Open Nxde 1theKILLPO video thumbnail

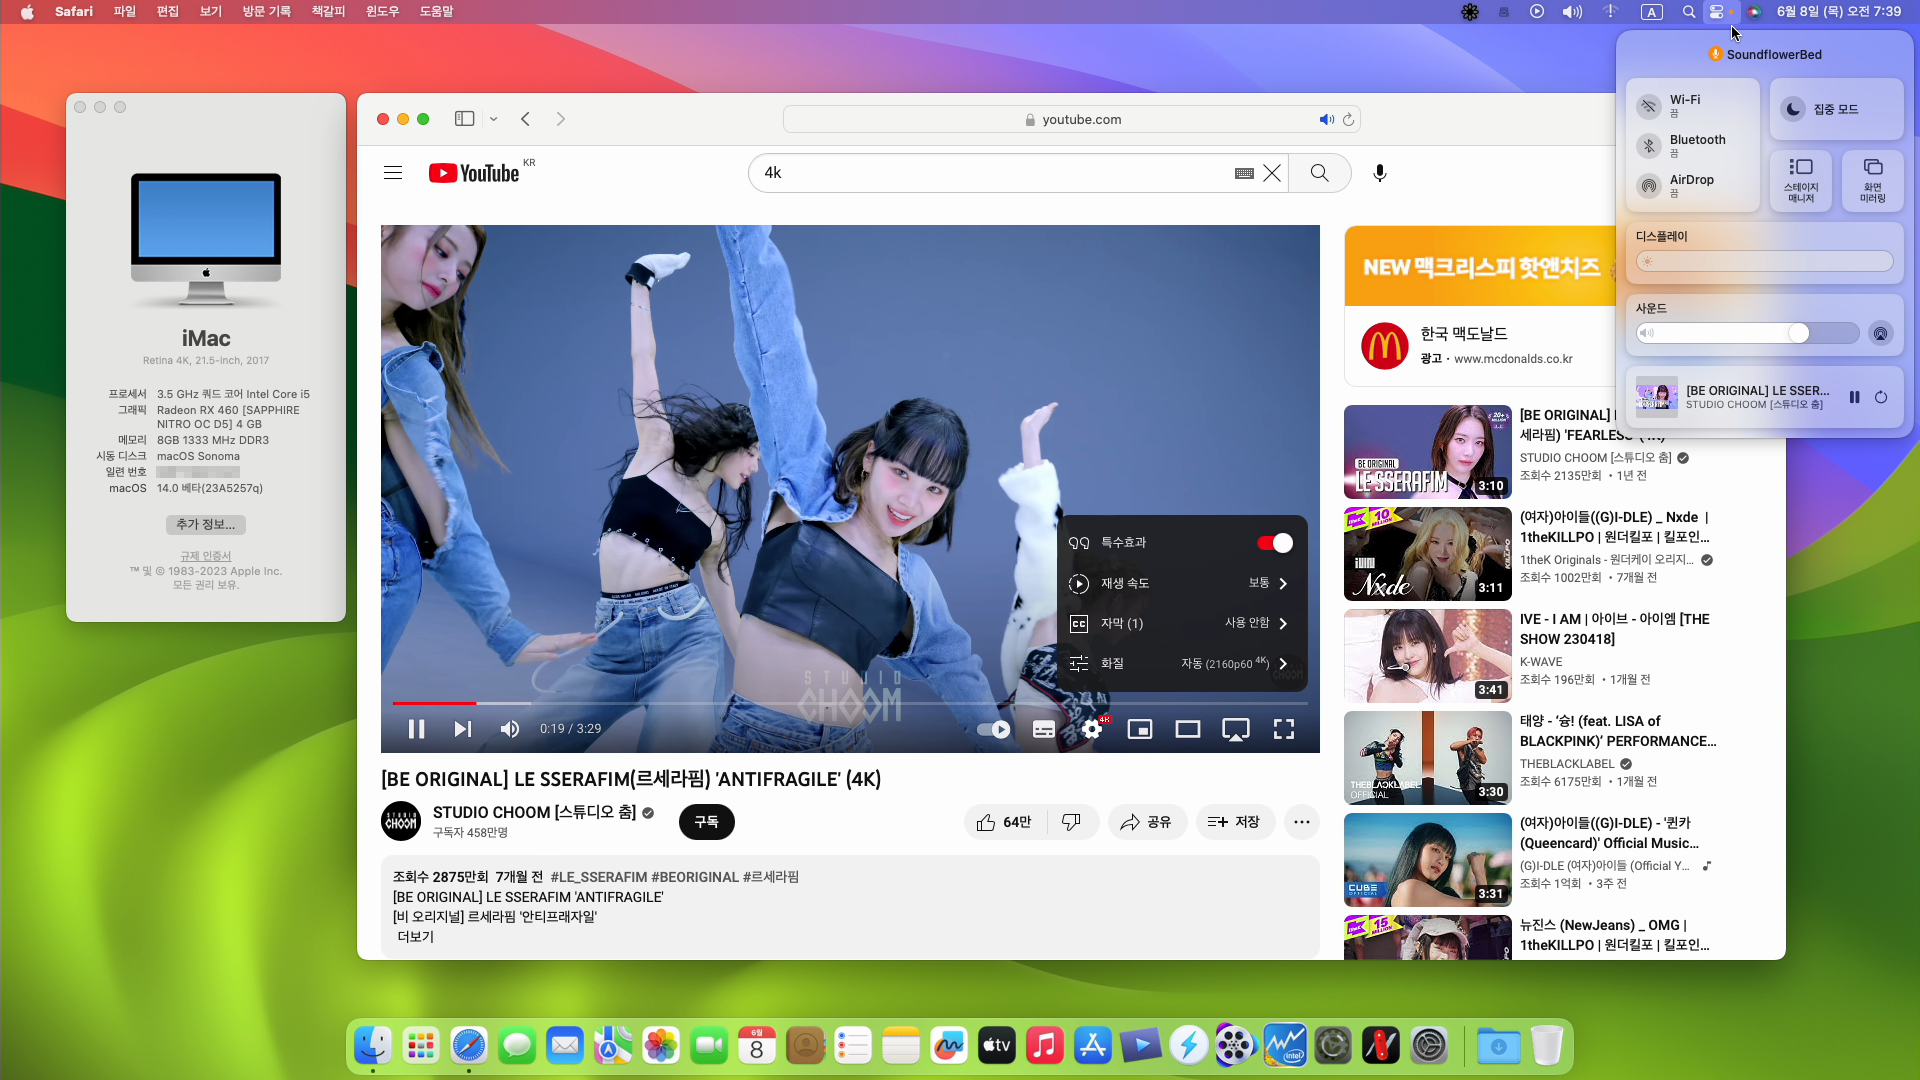1428,554
